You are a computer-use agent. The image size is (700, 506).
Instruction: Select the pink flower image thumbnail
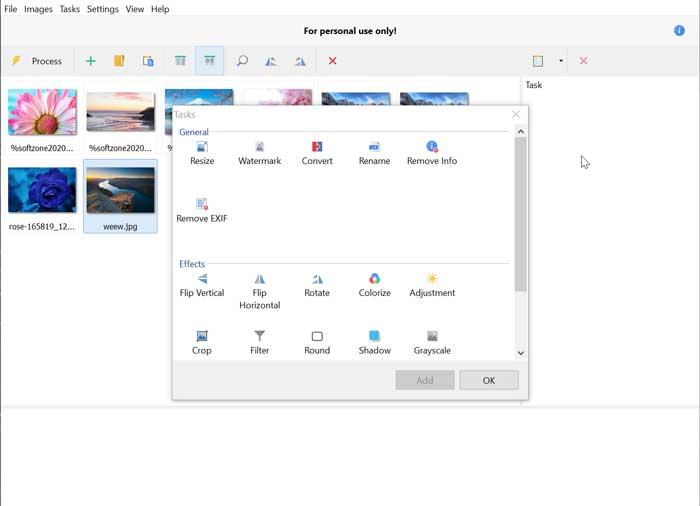pos(42,112)
